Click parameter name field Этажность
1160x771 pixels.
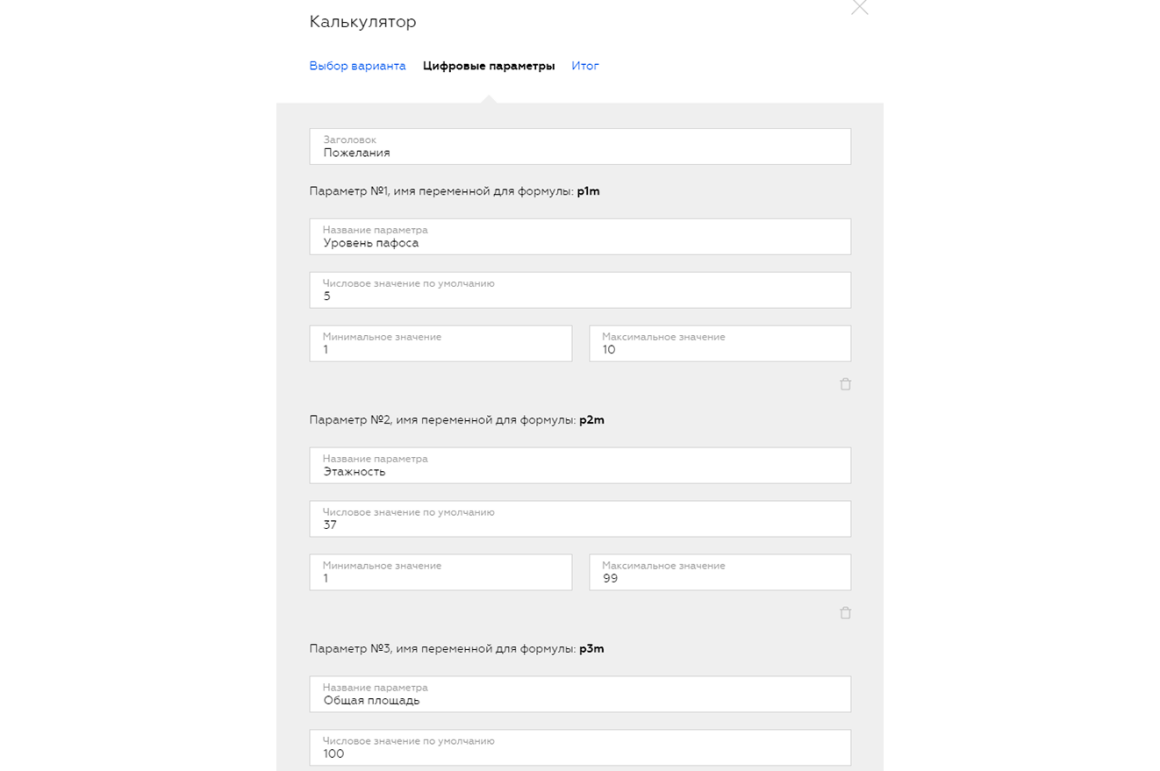tap(580, 465)
